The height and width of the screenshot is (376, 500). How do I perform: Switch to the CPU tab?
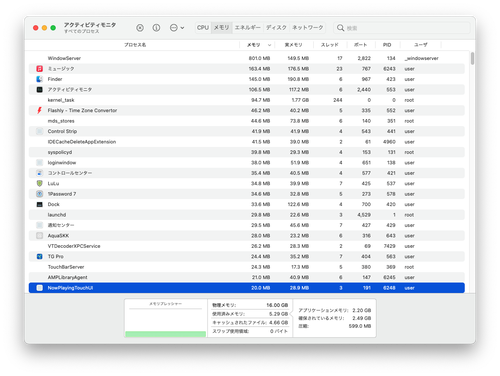(x=203, y=28)
